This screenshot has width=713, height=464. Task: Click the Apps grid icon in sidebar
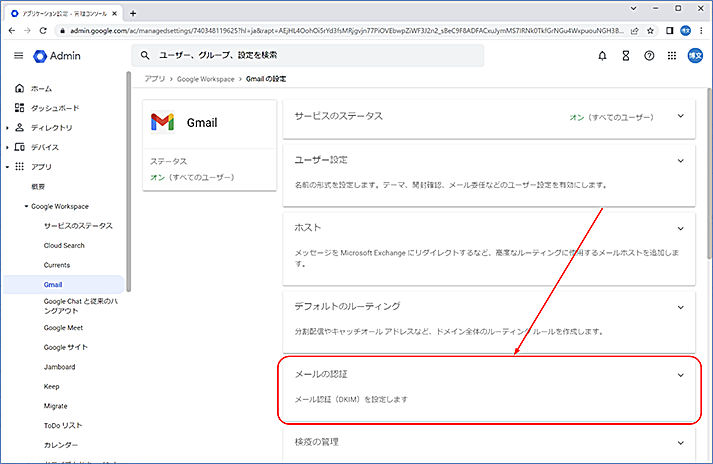pos(19,166)
